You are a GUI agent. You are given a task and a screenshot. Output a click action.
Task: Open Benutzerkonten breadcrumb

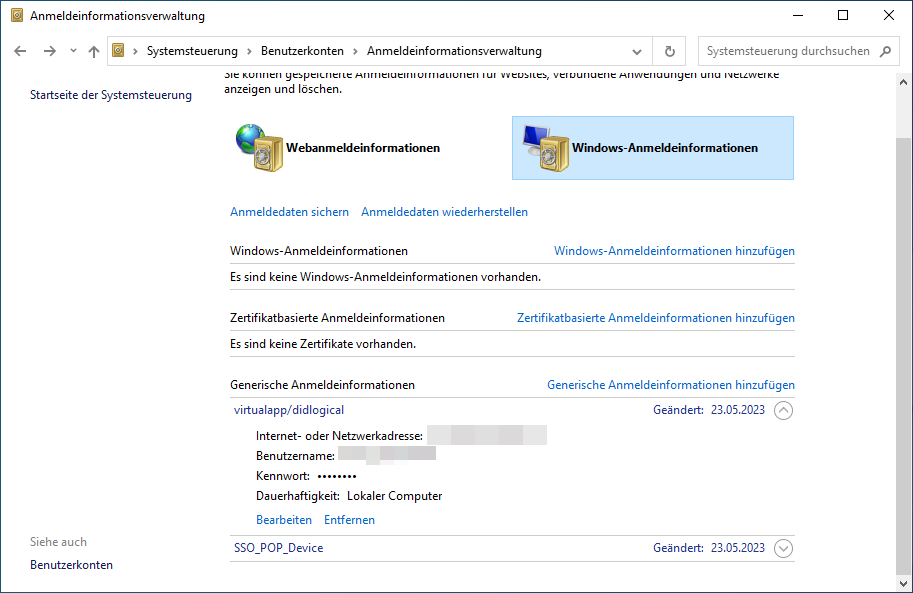click(x=302, y=51)
